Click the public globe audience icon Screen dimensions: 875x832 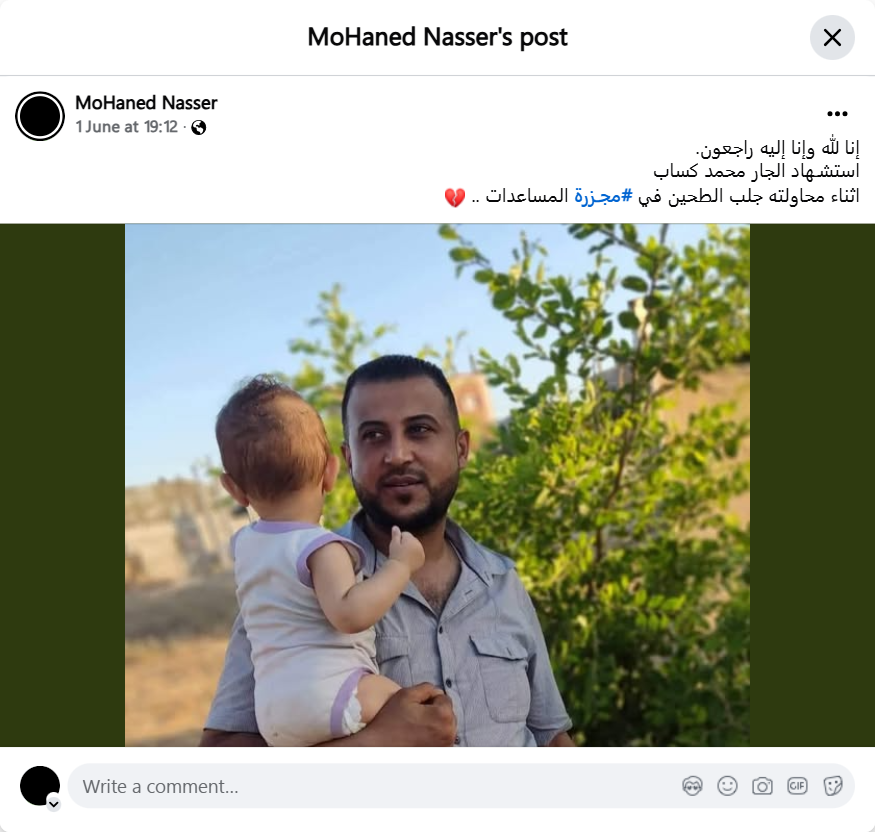(199, 128)
